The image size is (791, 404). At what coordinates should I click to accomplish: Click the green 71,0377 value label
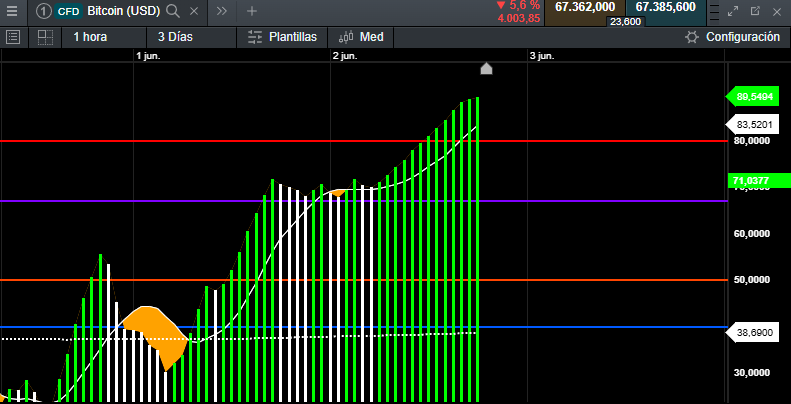coord(759,180)
